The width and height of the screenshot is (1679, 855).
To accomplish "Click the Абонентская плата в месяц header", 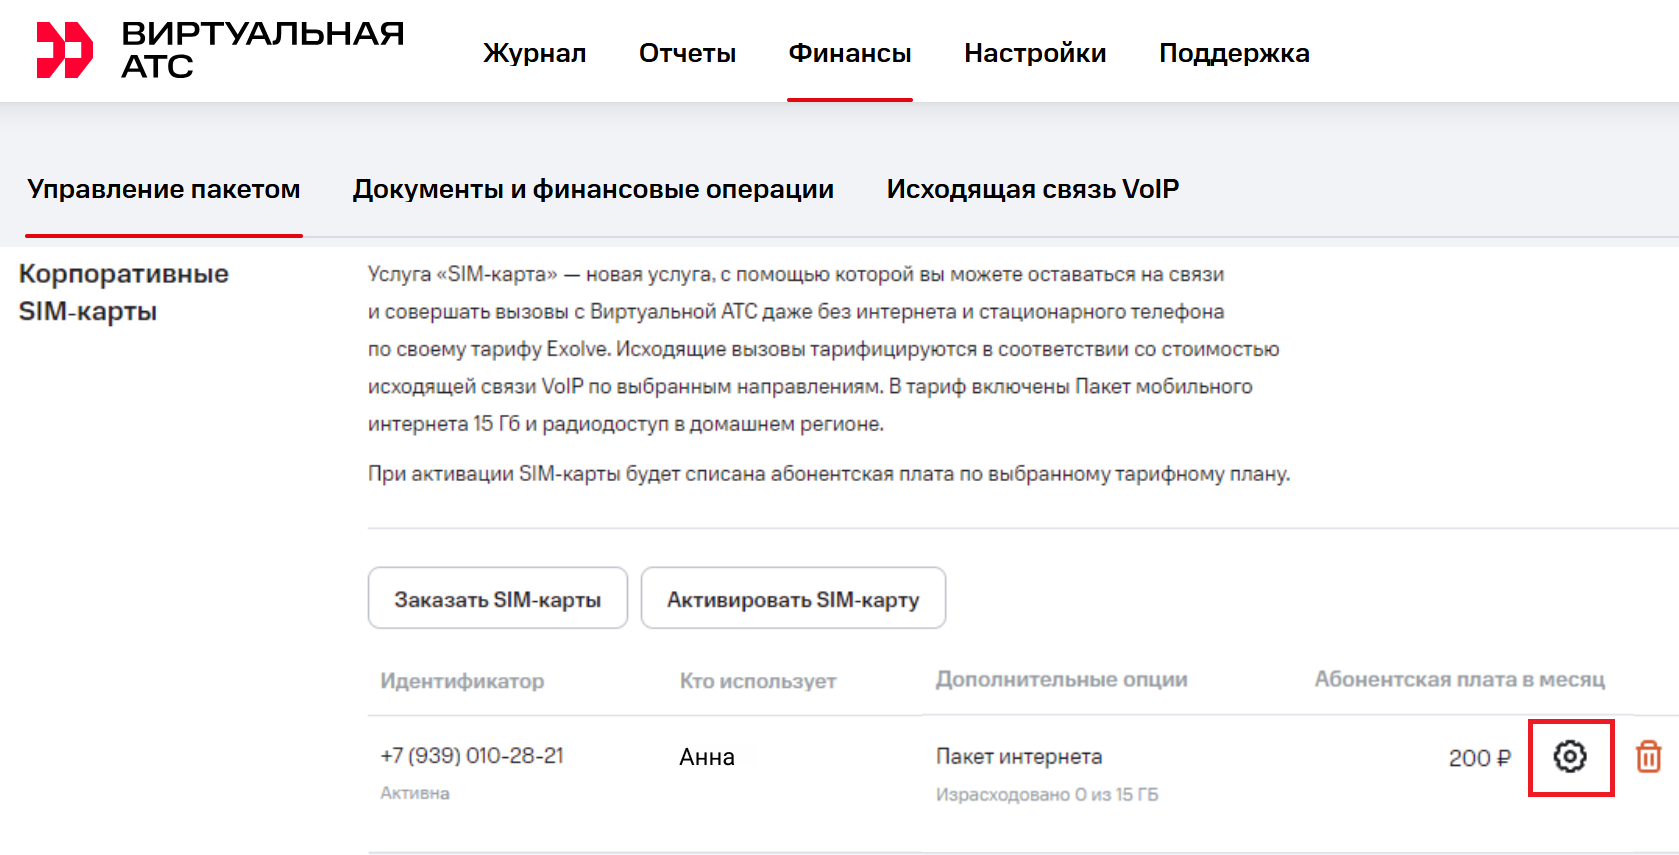I will pyautogui.click(x=1459, y=680).
